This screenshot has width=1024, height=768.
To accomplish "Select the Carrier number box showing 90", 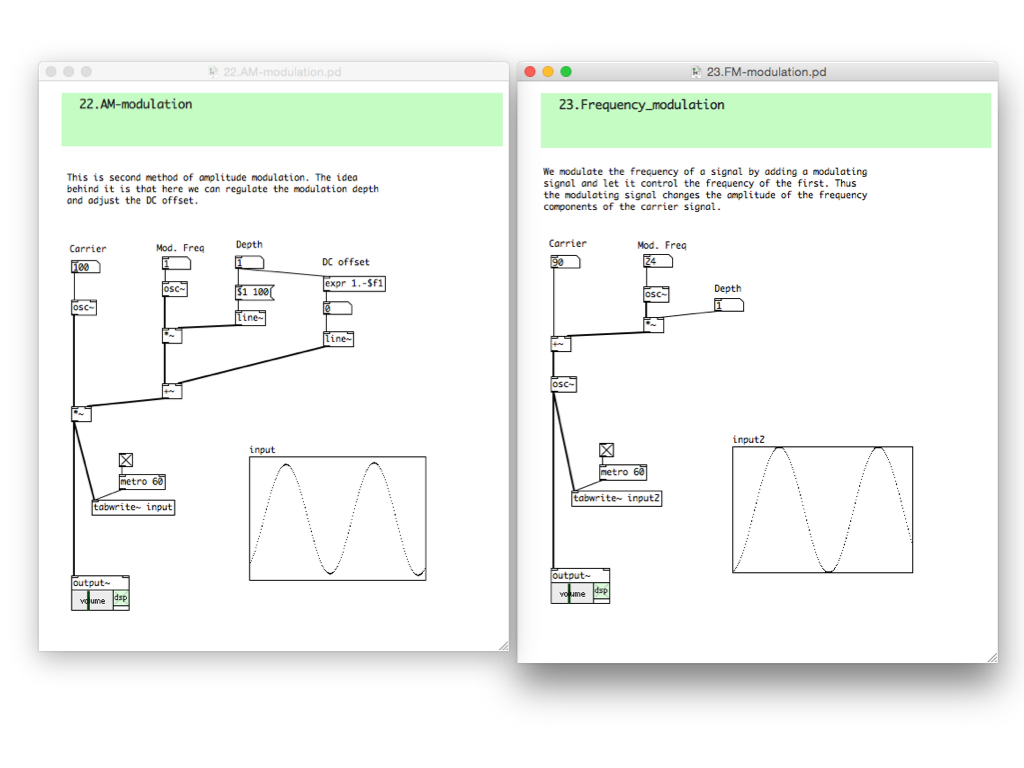I will (x=564, y=262).
